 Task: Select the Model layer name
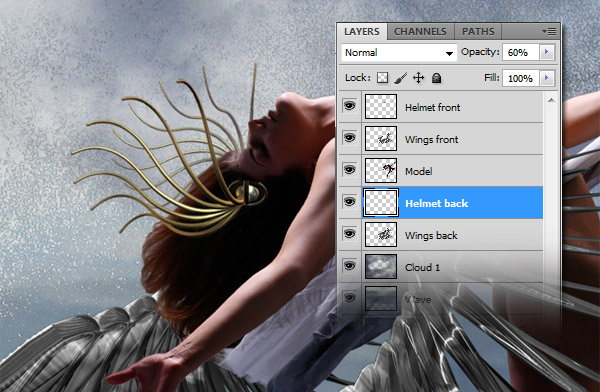click(419, 171)
